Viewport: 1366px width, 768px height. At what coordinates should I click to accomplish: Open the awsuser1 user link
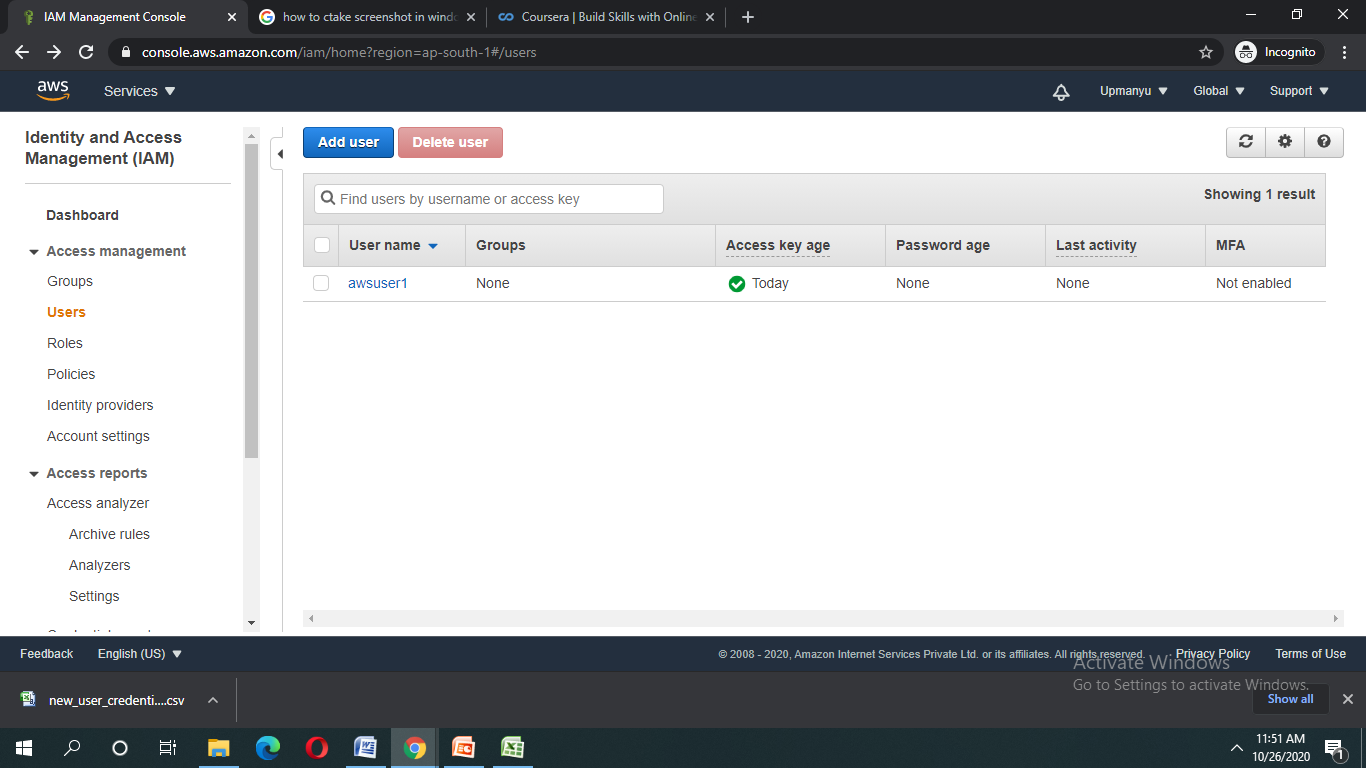pos(378,283)
